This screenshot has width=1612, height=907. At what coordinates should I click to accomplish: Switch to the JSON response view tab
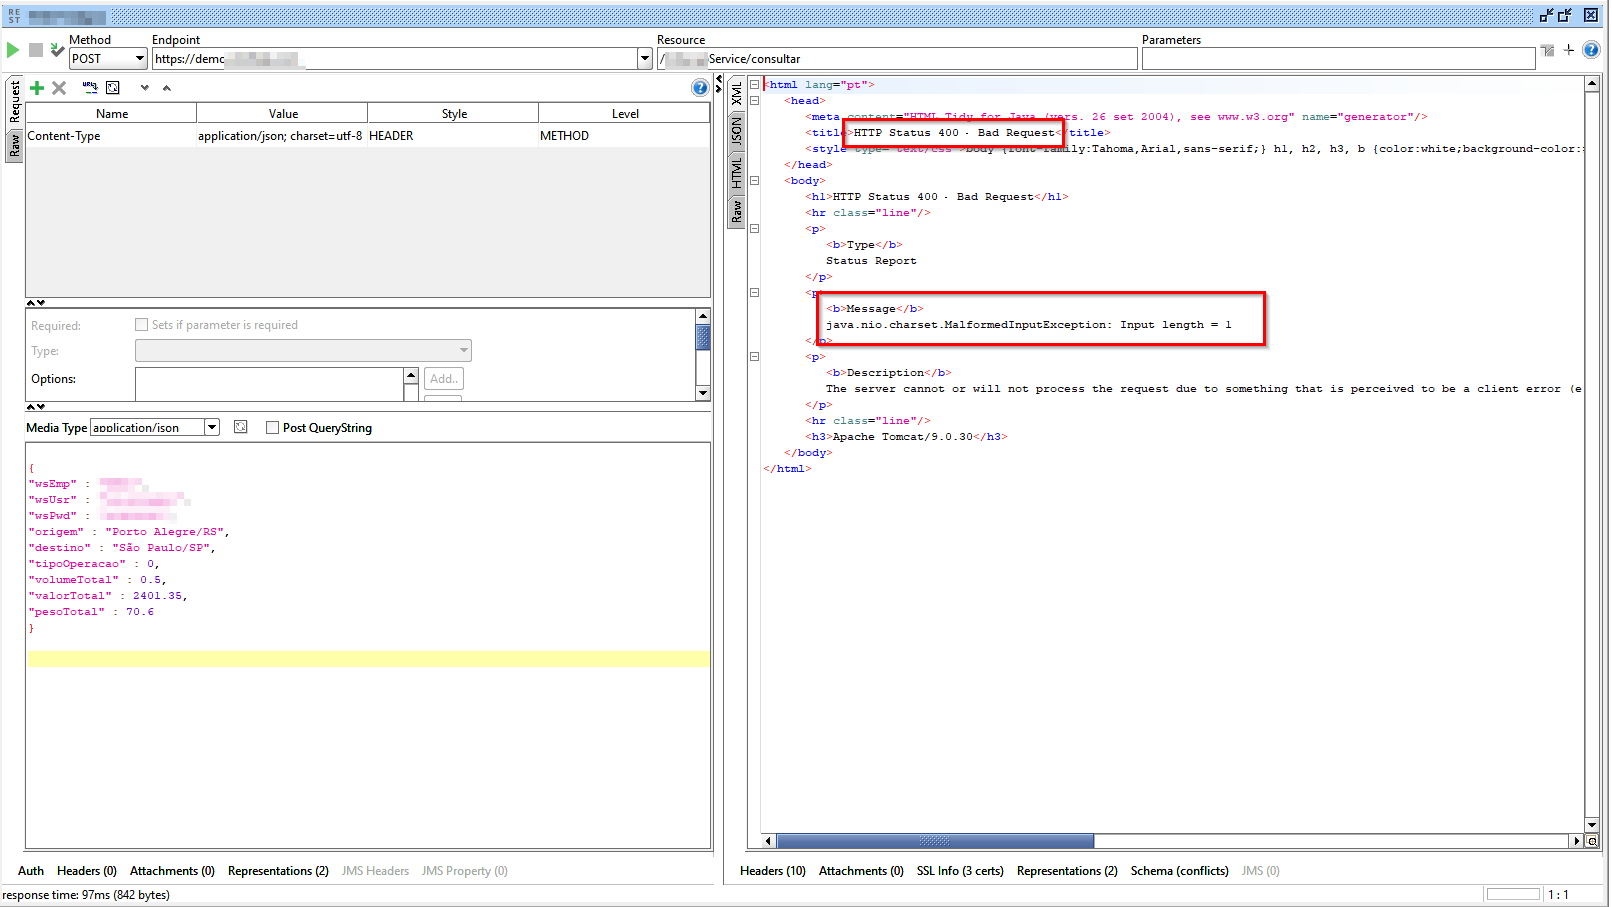(x=737, y=131)
